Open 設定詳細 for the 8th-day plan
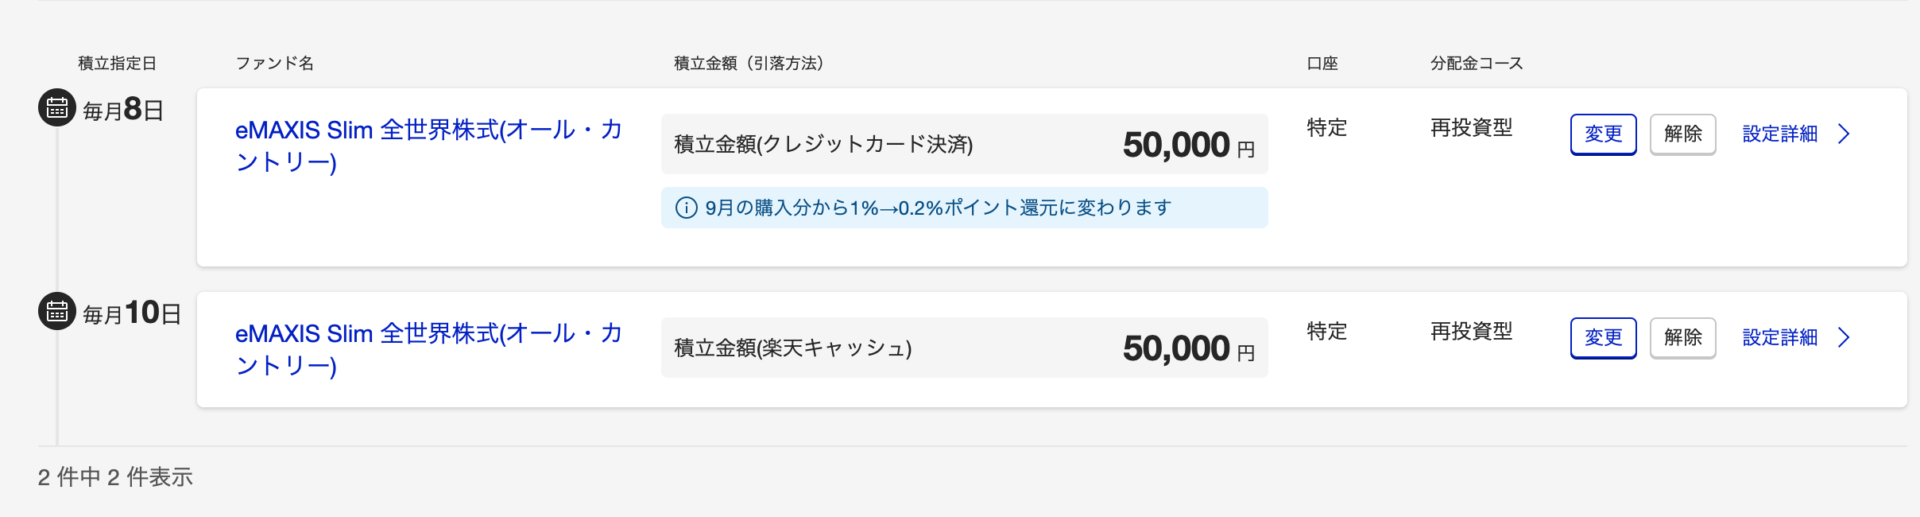Viewport: 1920px width, 517px height. pyautogui.click(x=1780, y=134)
